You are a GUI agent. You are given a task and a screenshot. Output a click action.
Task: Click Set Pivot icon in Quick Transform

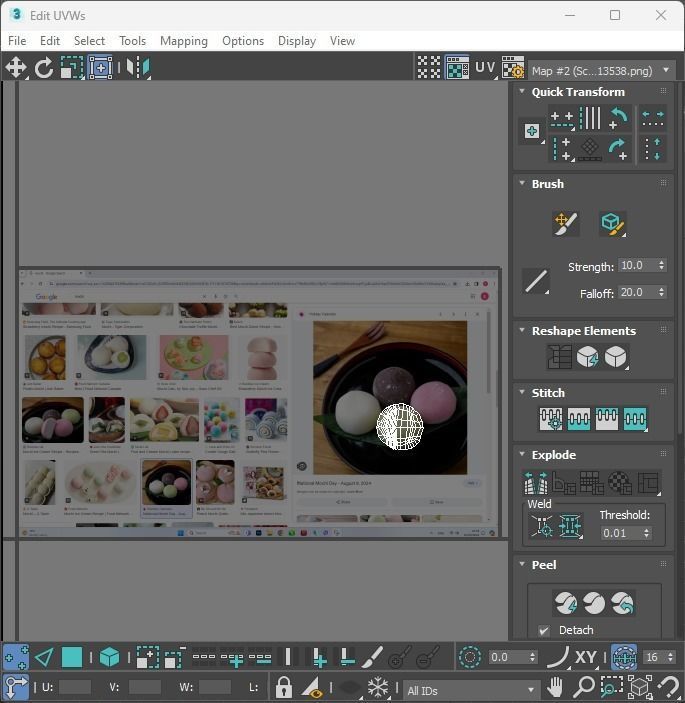click(532, 131)
